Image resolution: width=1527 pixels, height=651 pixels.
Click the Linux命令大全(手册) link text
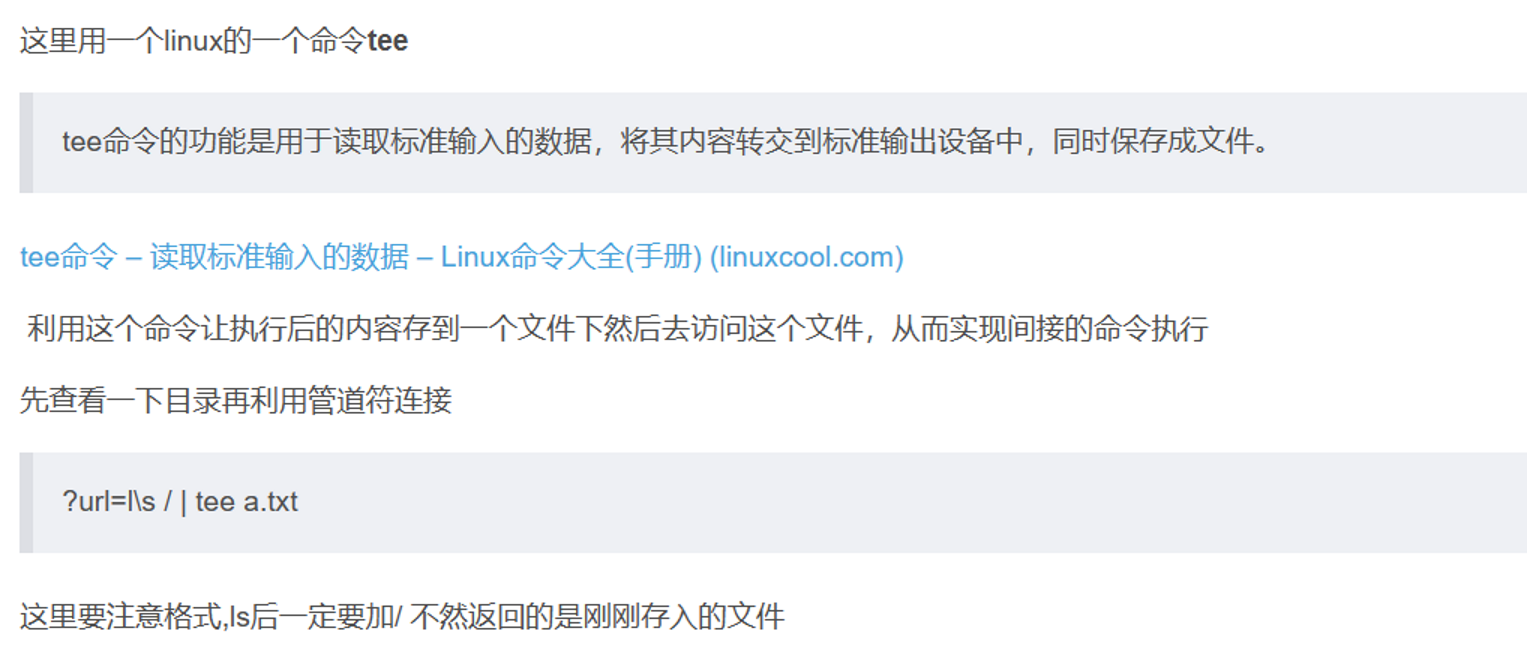click(571, 257)
